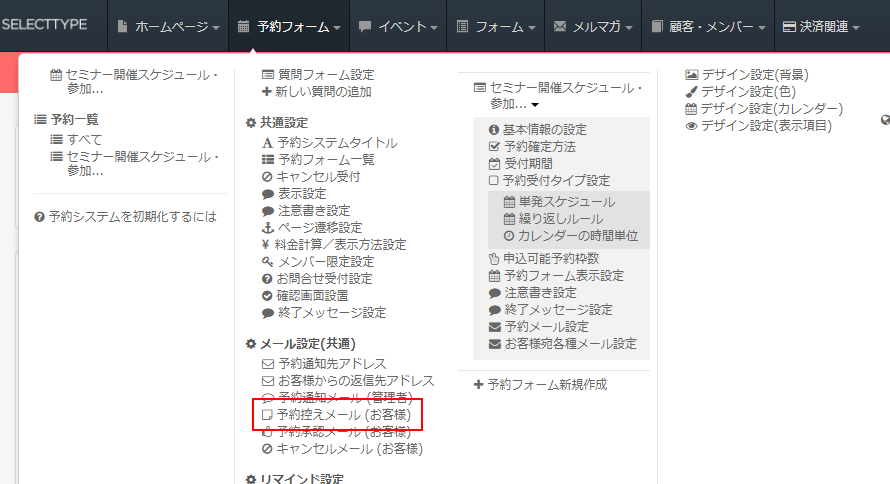The height and width of the screenshot is (484, 890).
Task: Click the yen icon for 料金計算/表示方法設定
Action: tap(267, 245)
